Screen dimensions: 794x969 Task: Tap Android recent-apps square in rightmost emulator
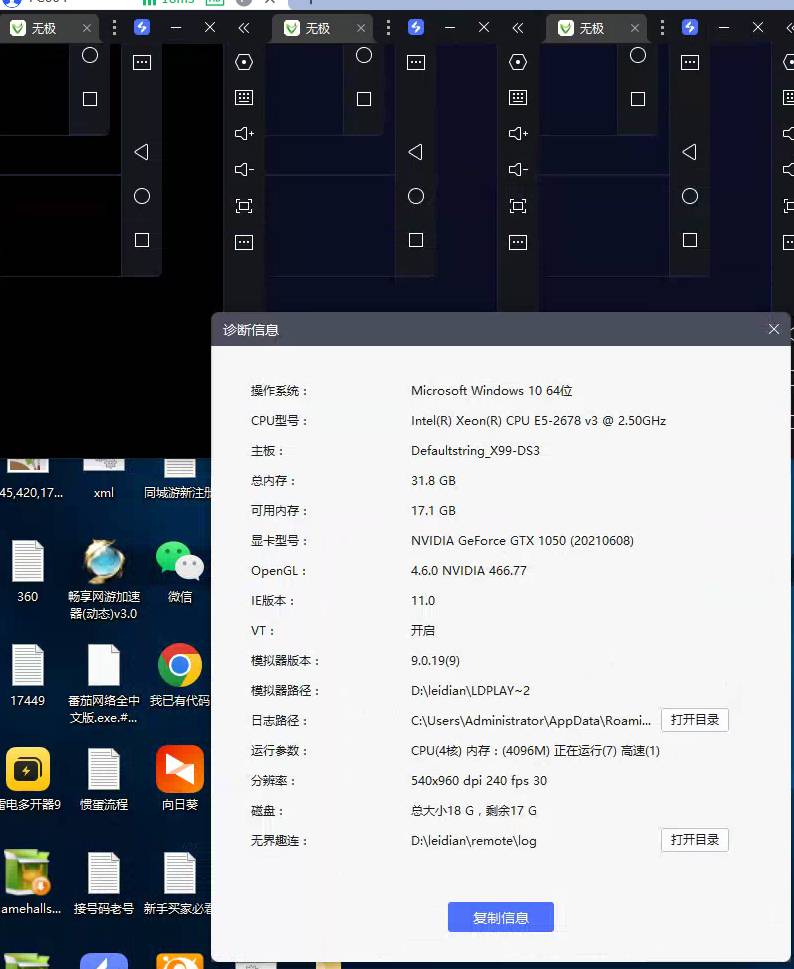(x=690, y=240)
